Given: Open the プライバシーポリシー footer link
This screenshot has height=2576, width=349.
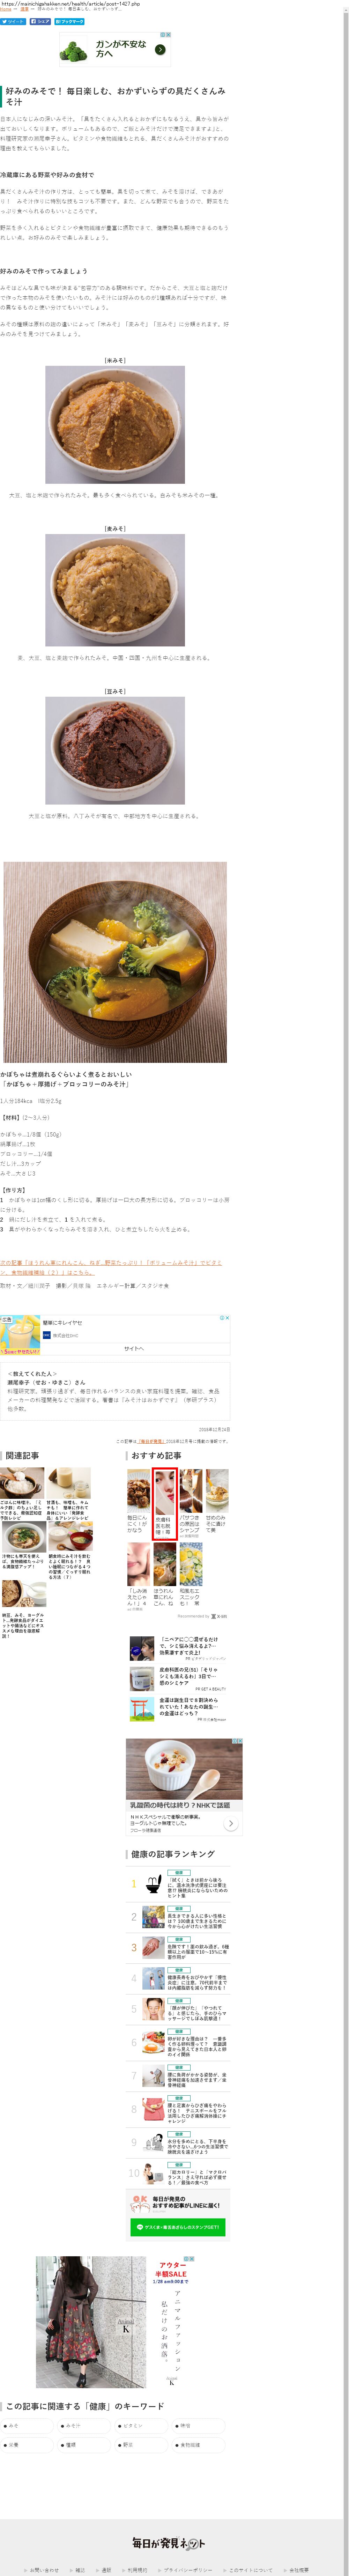Looking at the screenshot, I should click(x=188, y=2570).
